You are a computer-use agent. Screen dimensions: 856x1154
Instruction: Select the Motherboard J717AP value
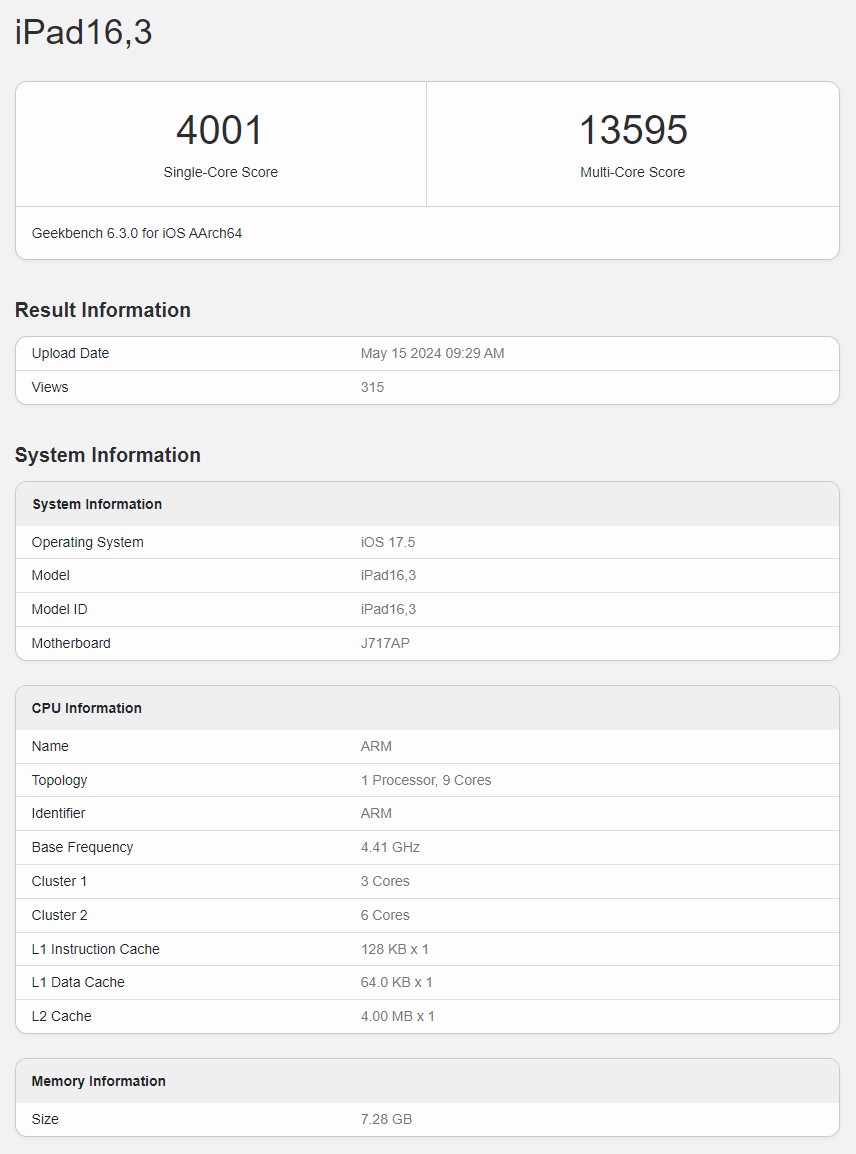click(389, 643)
